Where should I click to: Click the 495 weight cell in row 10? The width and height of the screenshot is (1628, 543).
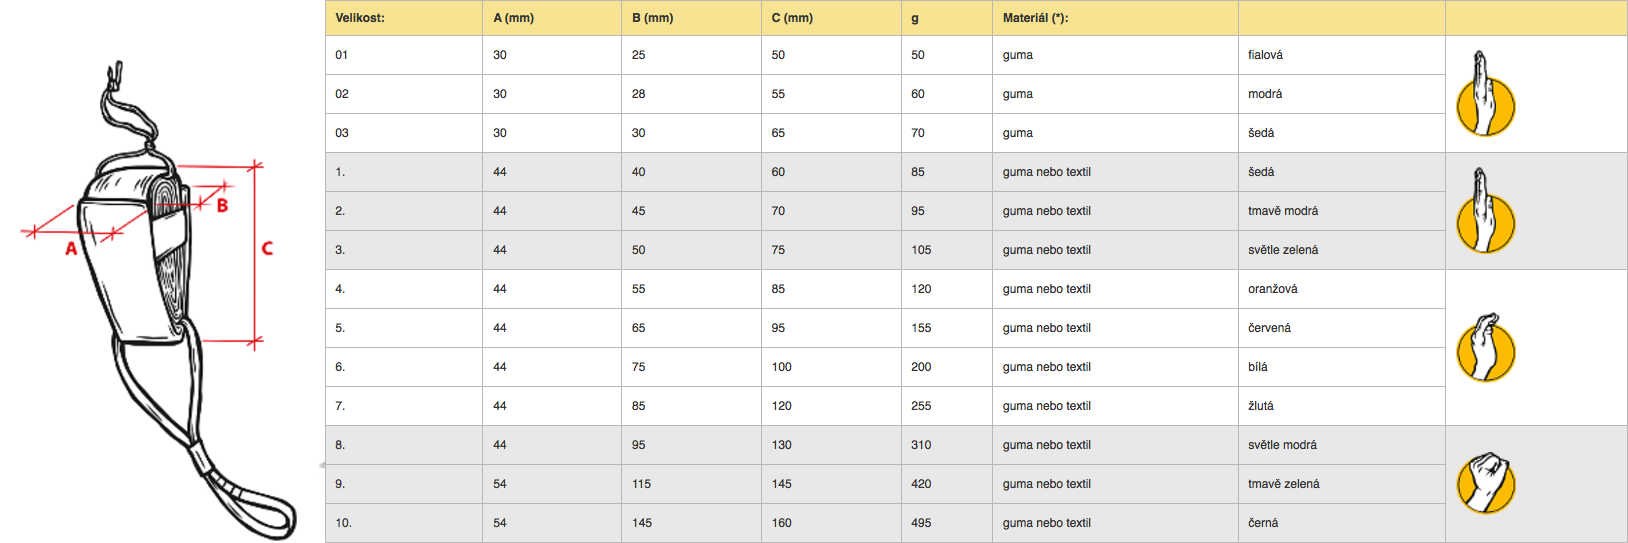pos(947,523)
